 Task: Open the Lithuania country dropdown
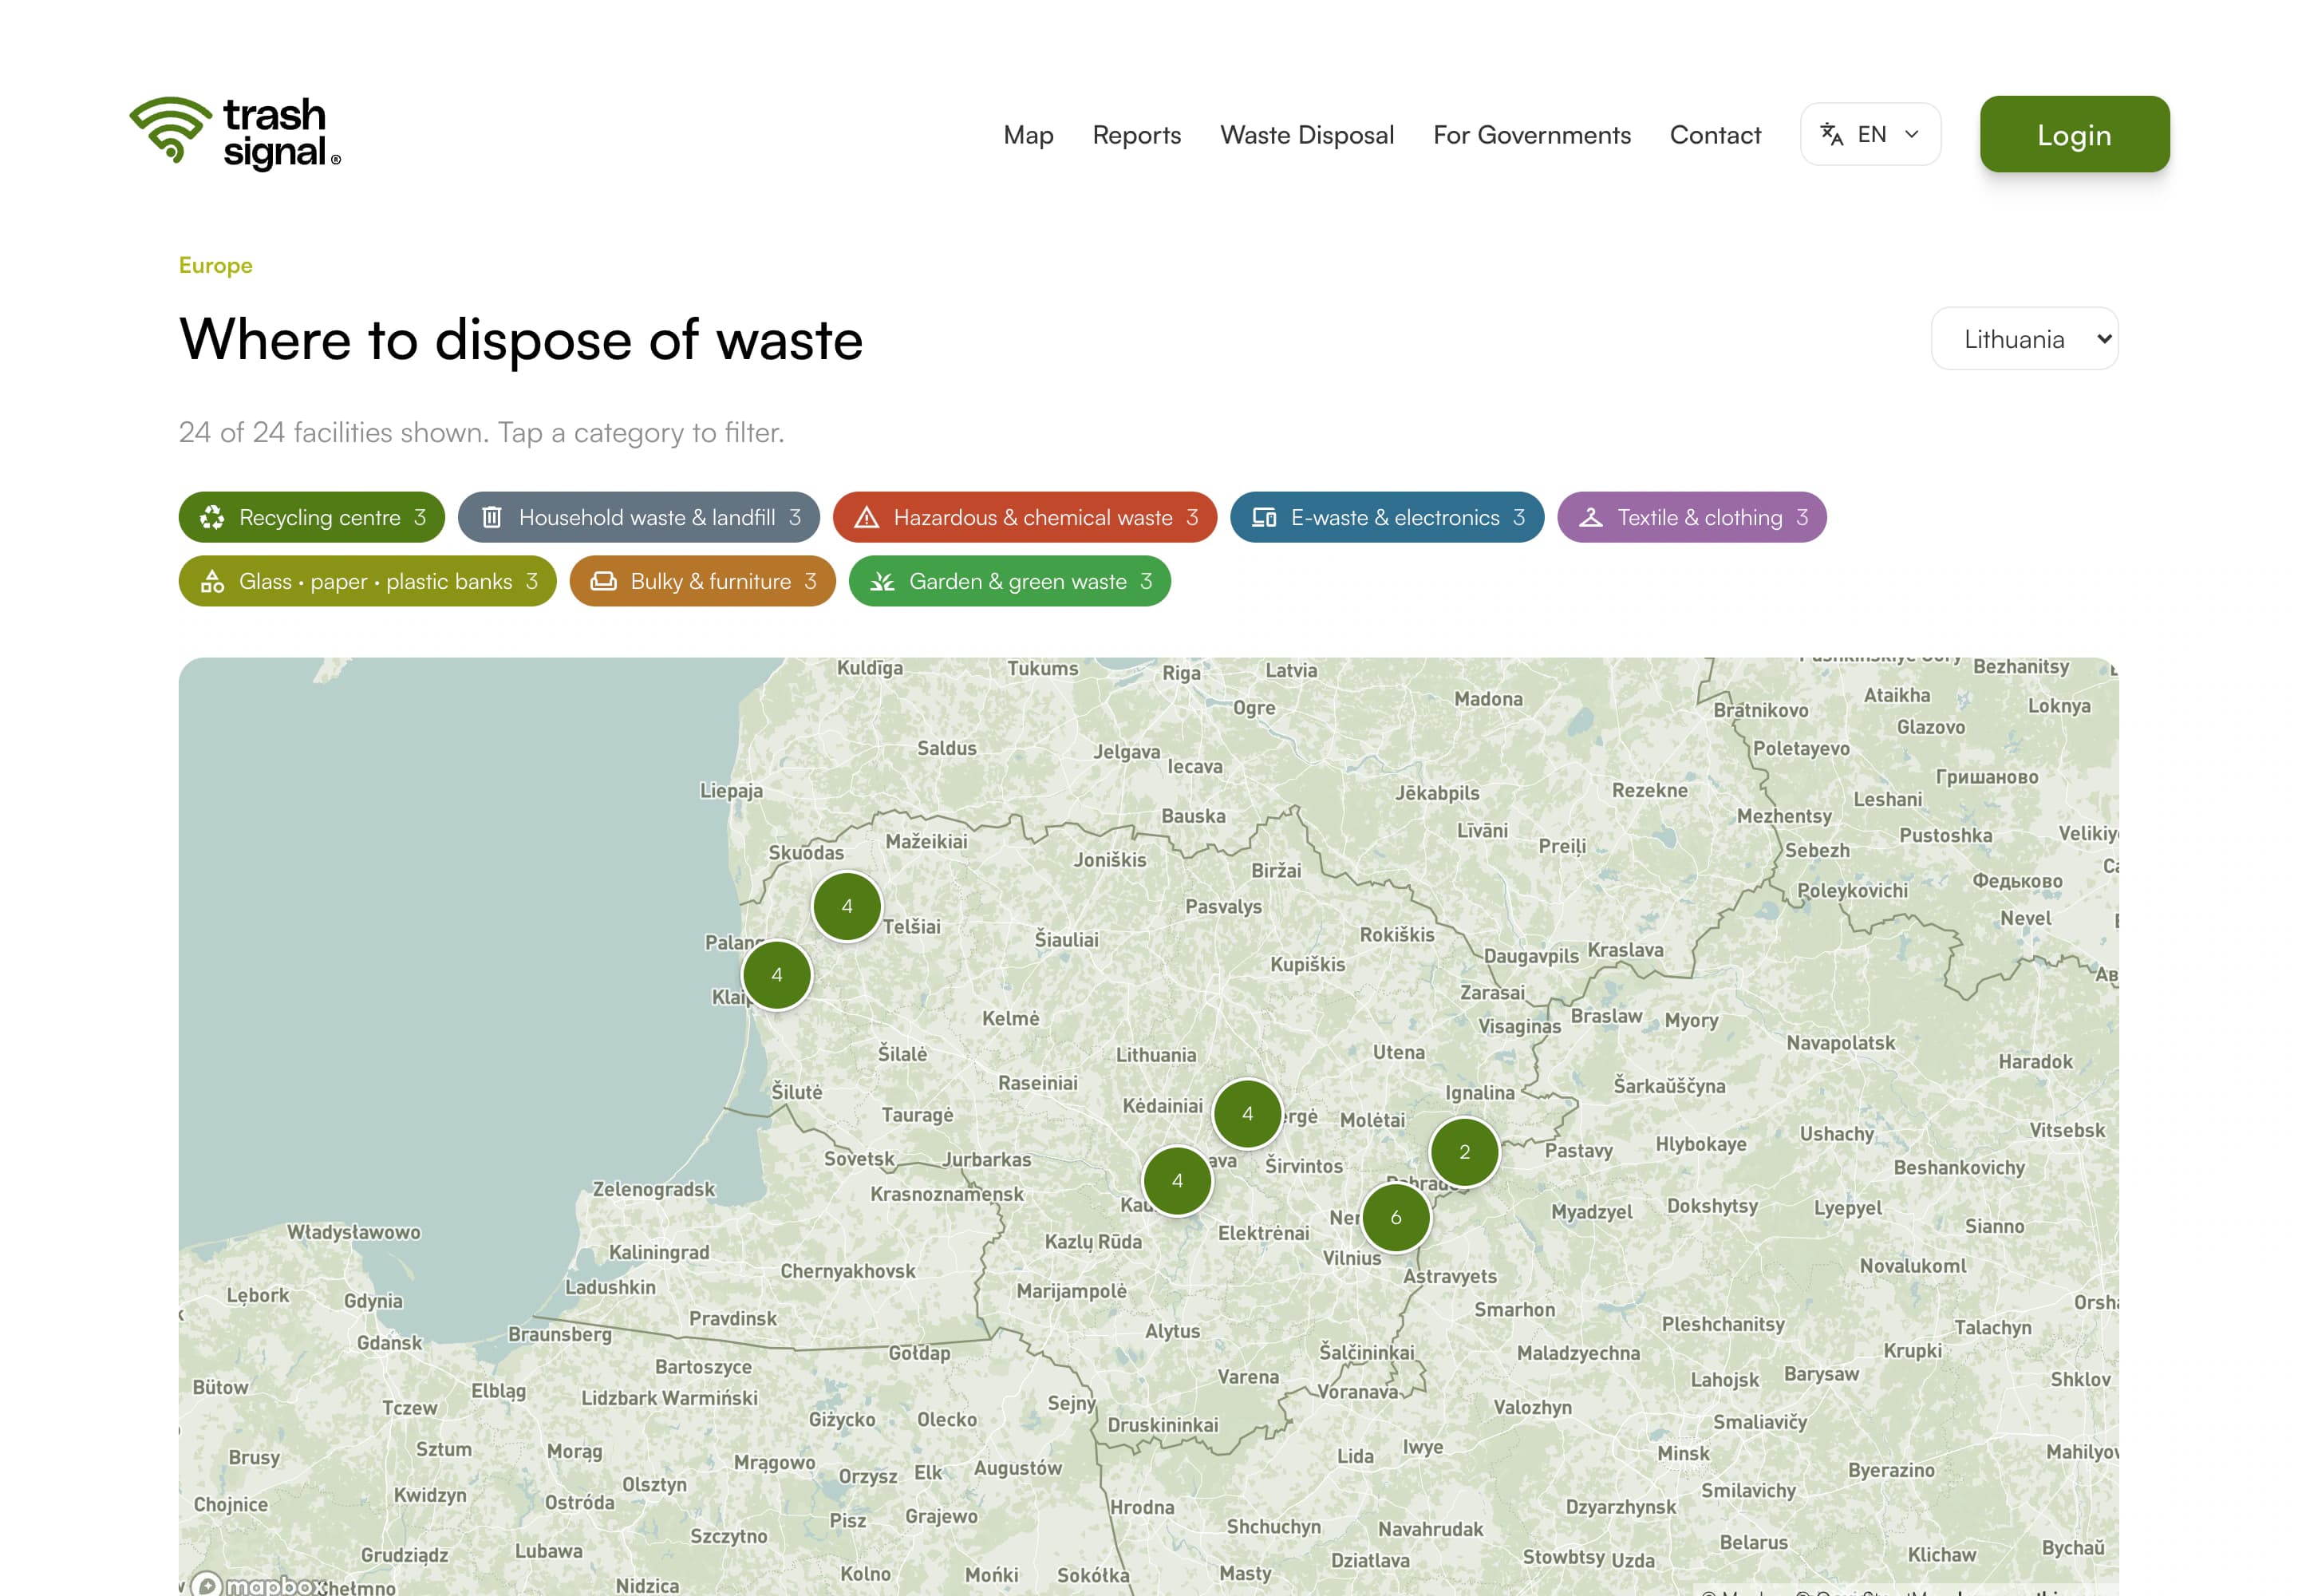click(2024, 338)
